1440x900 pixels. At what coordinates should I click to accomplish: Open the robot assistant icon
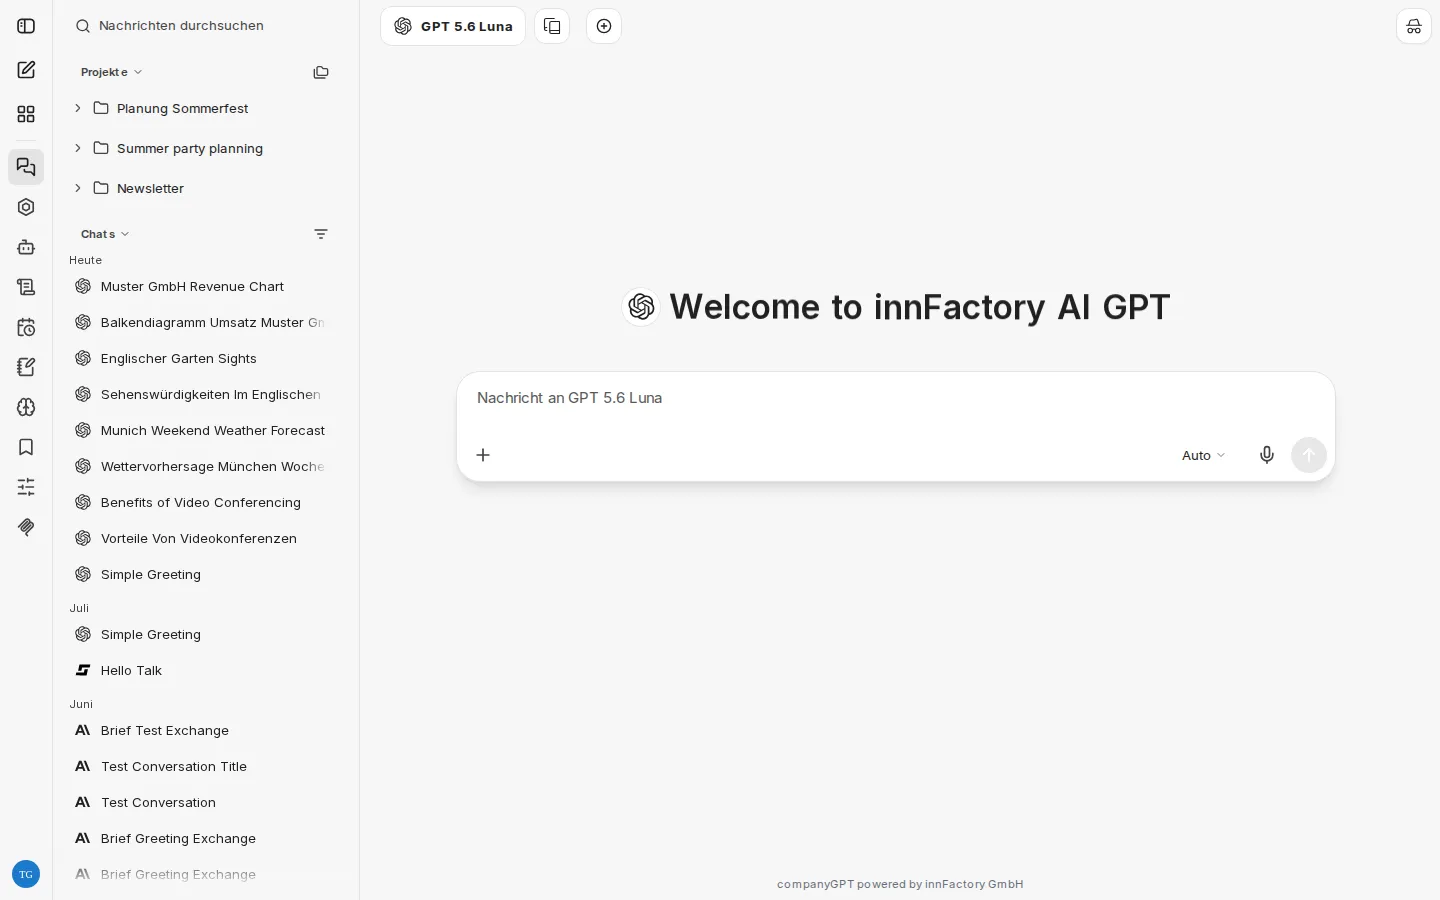point(26,247)
